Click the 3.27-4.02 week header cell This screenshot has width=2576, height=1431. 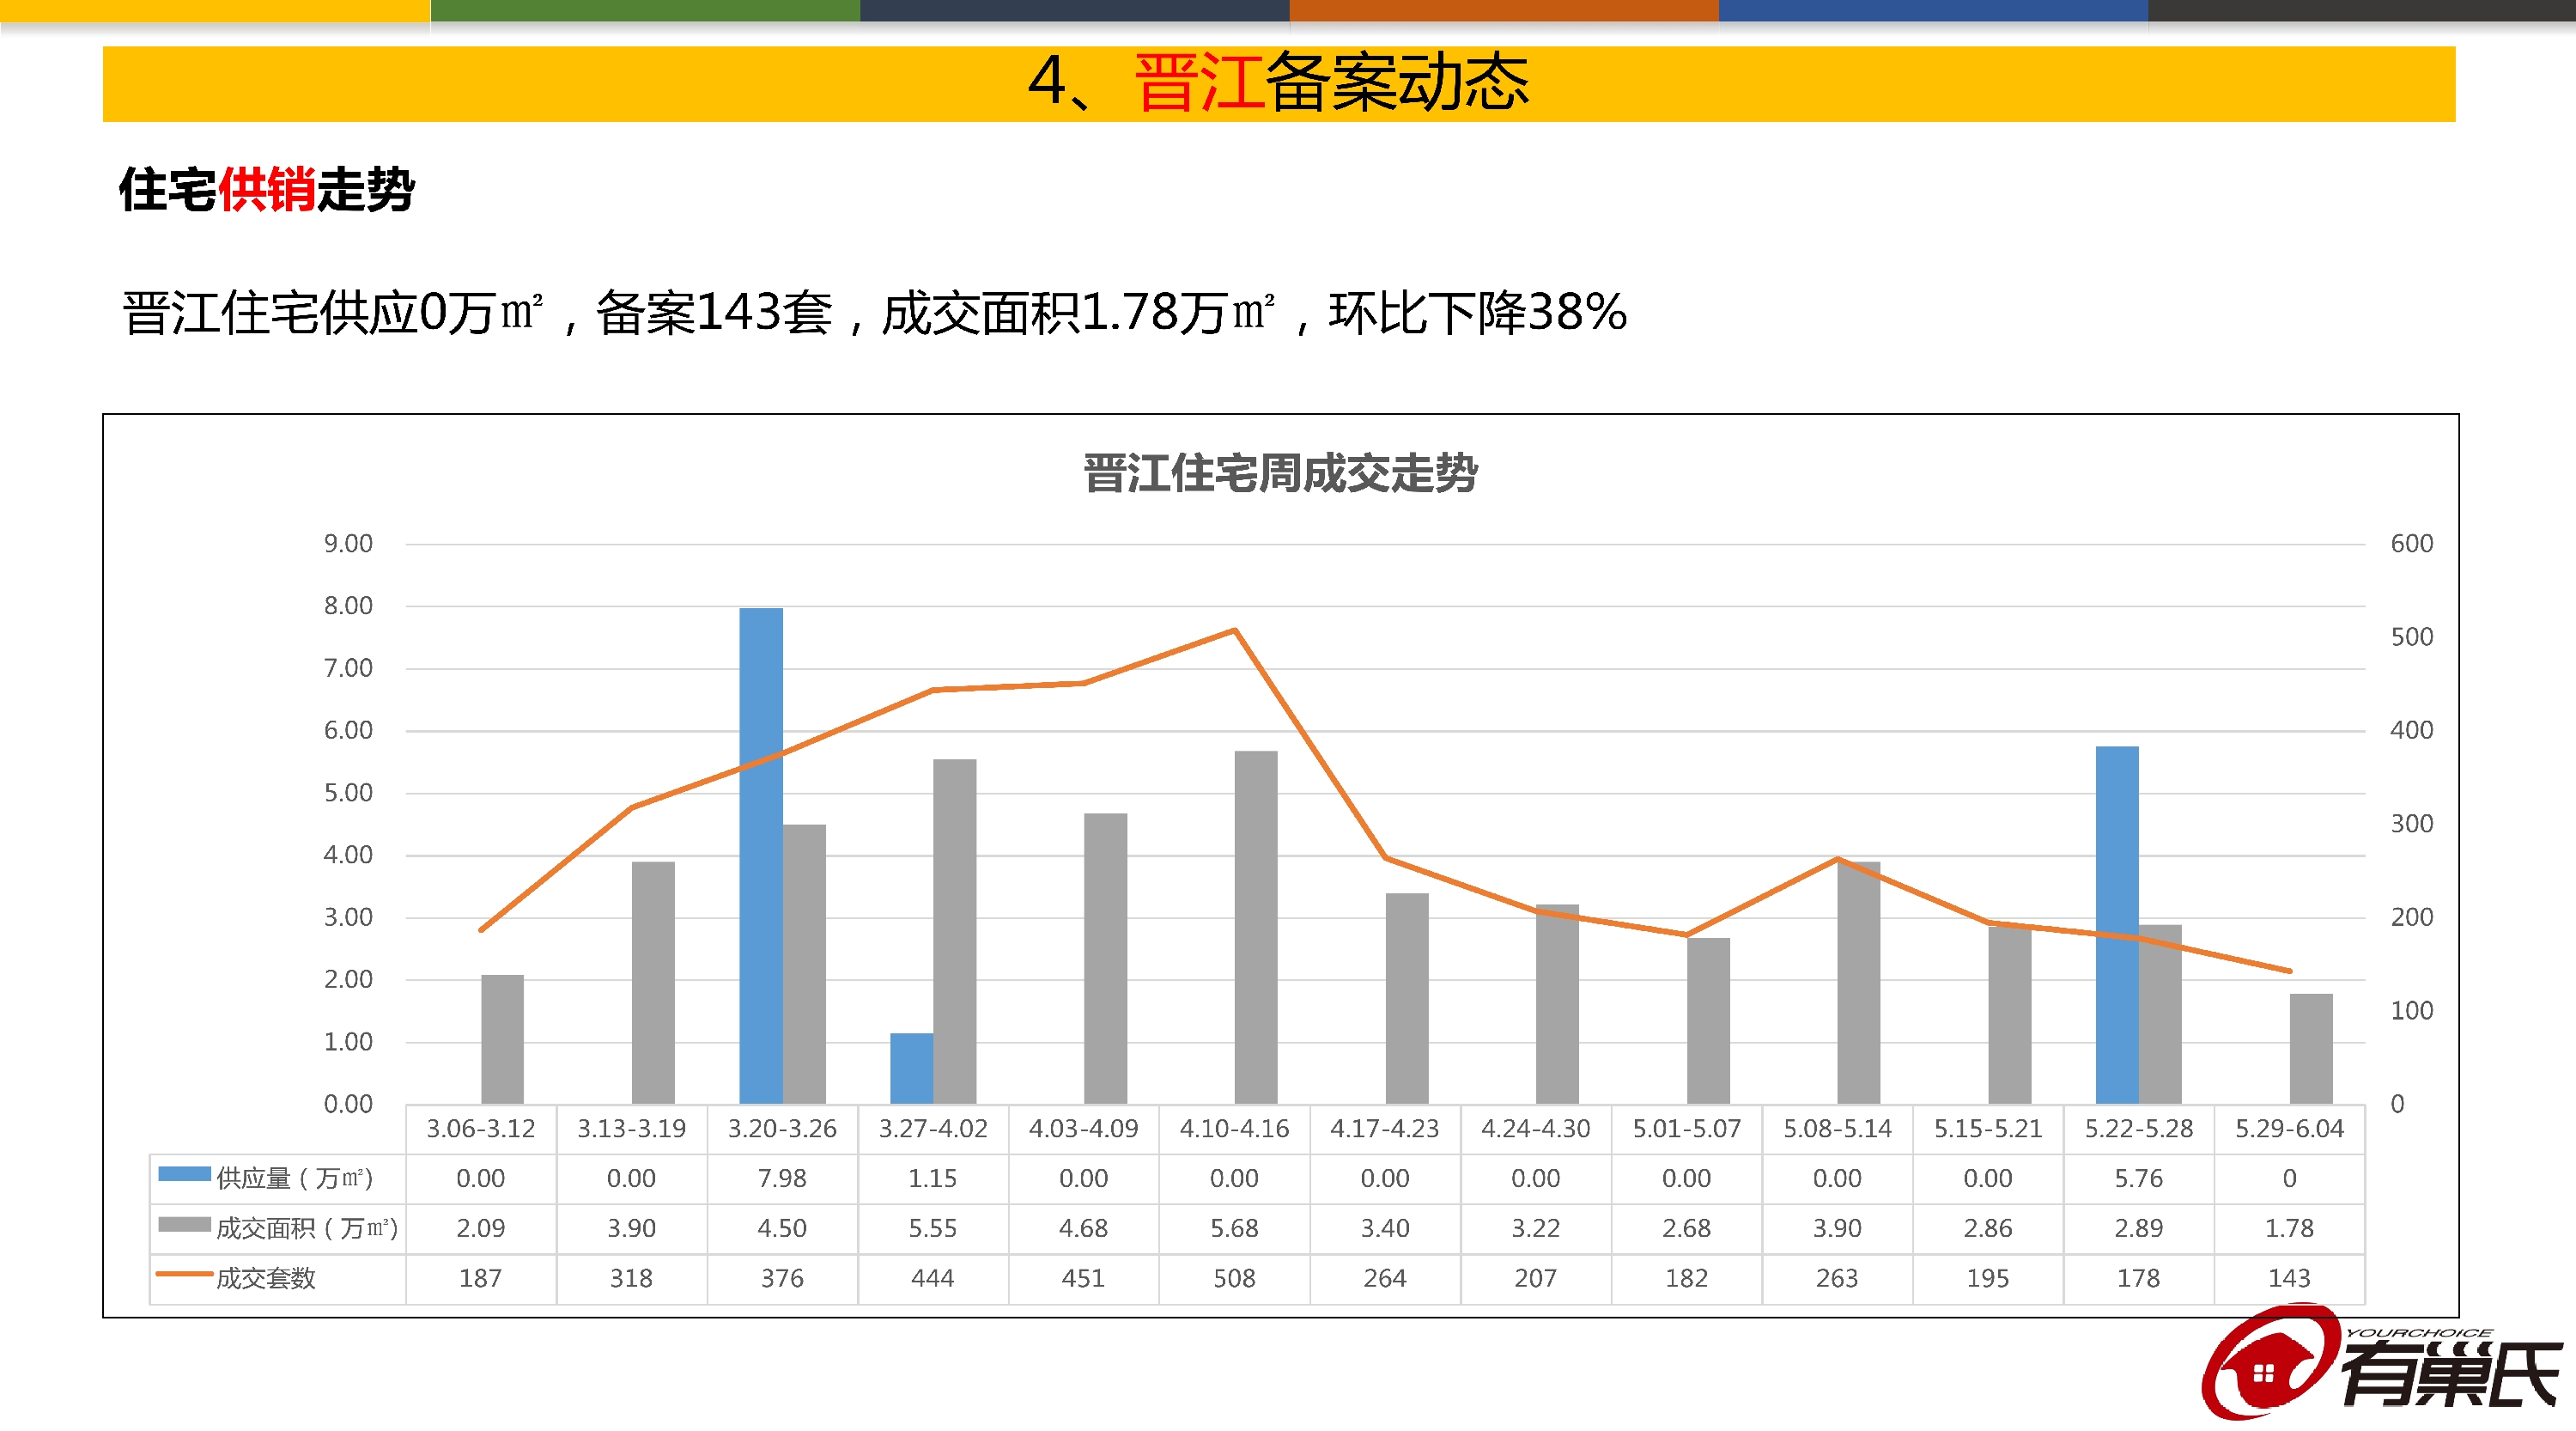click(933, 1129)
